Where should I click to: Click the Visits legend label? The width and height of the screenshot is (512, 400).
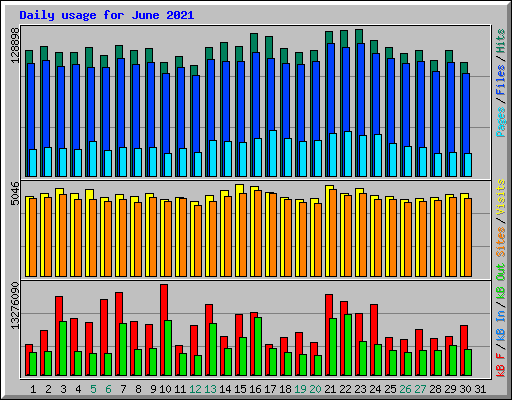501,197
